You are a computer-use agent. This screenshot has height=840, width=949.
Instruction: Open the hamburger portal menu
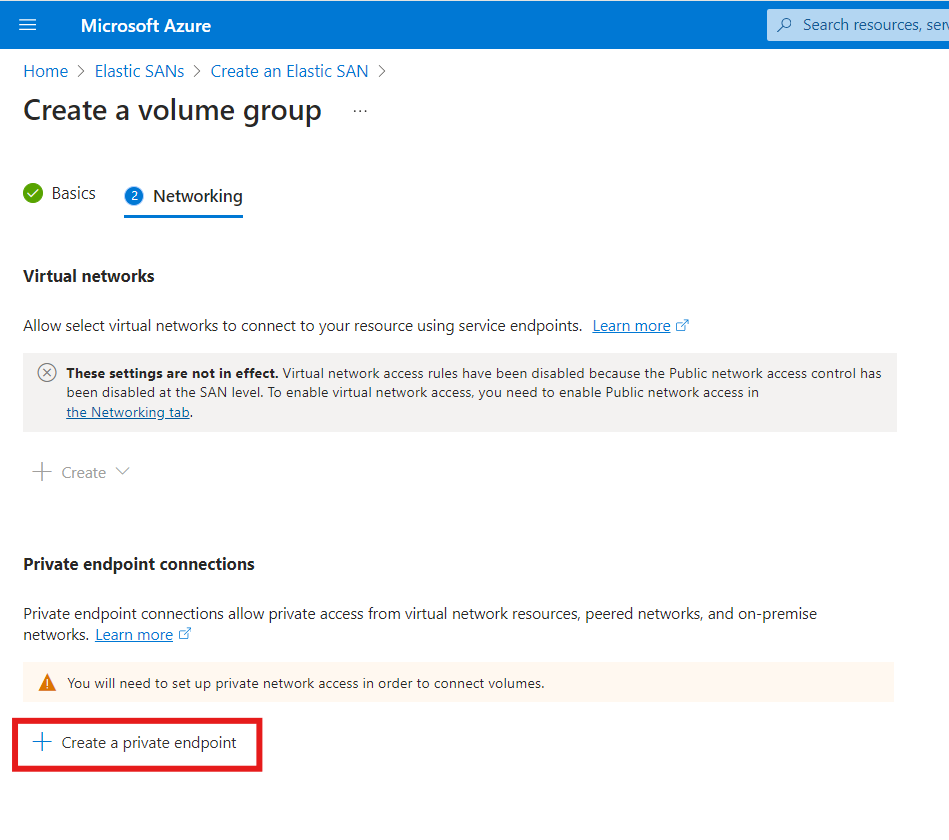(27, 25)
